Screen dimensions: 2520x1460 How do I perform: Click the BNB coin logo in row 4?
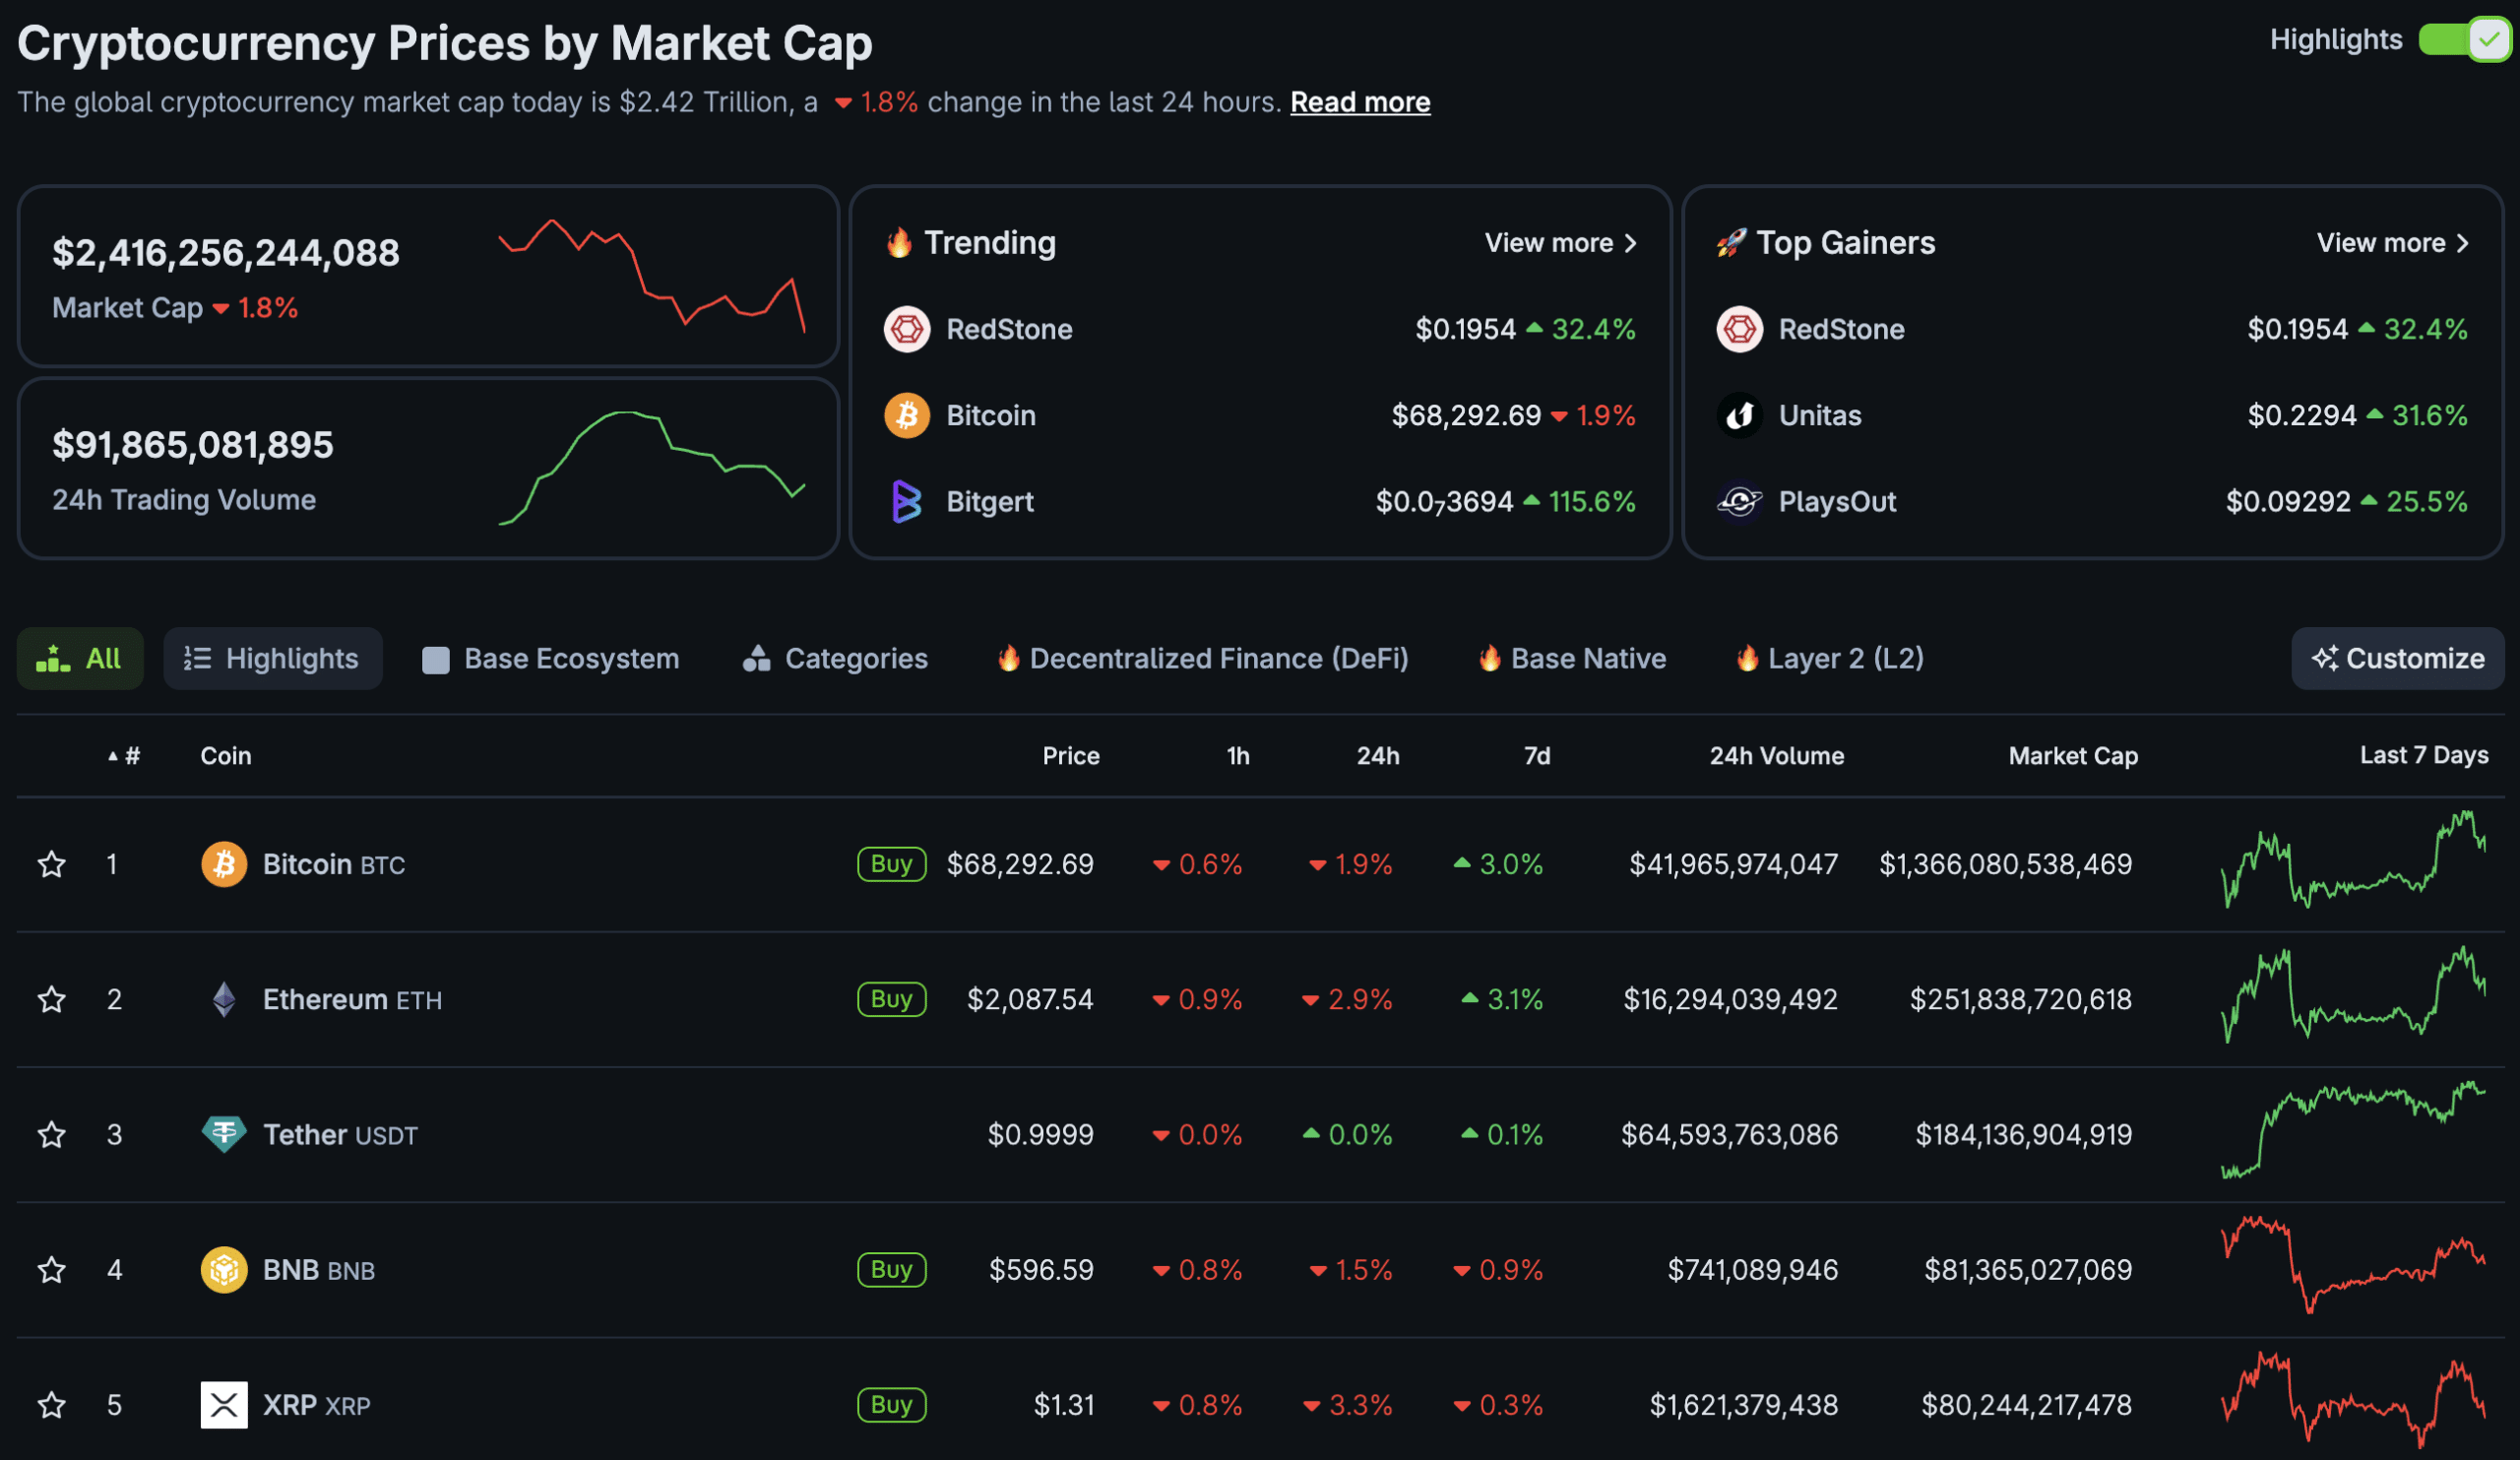[x=225, y=1270]
